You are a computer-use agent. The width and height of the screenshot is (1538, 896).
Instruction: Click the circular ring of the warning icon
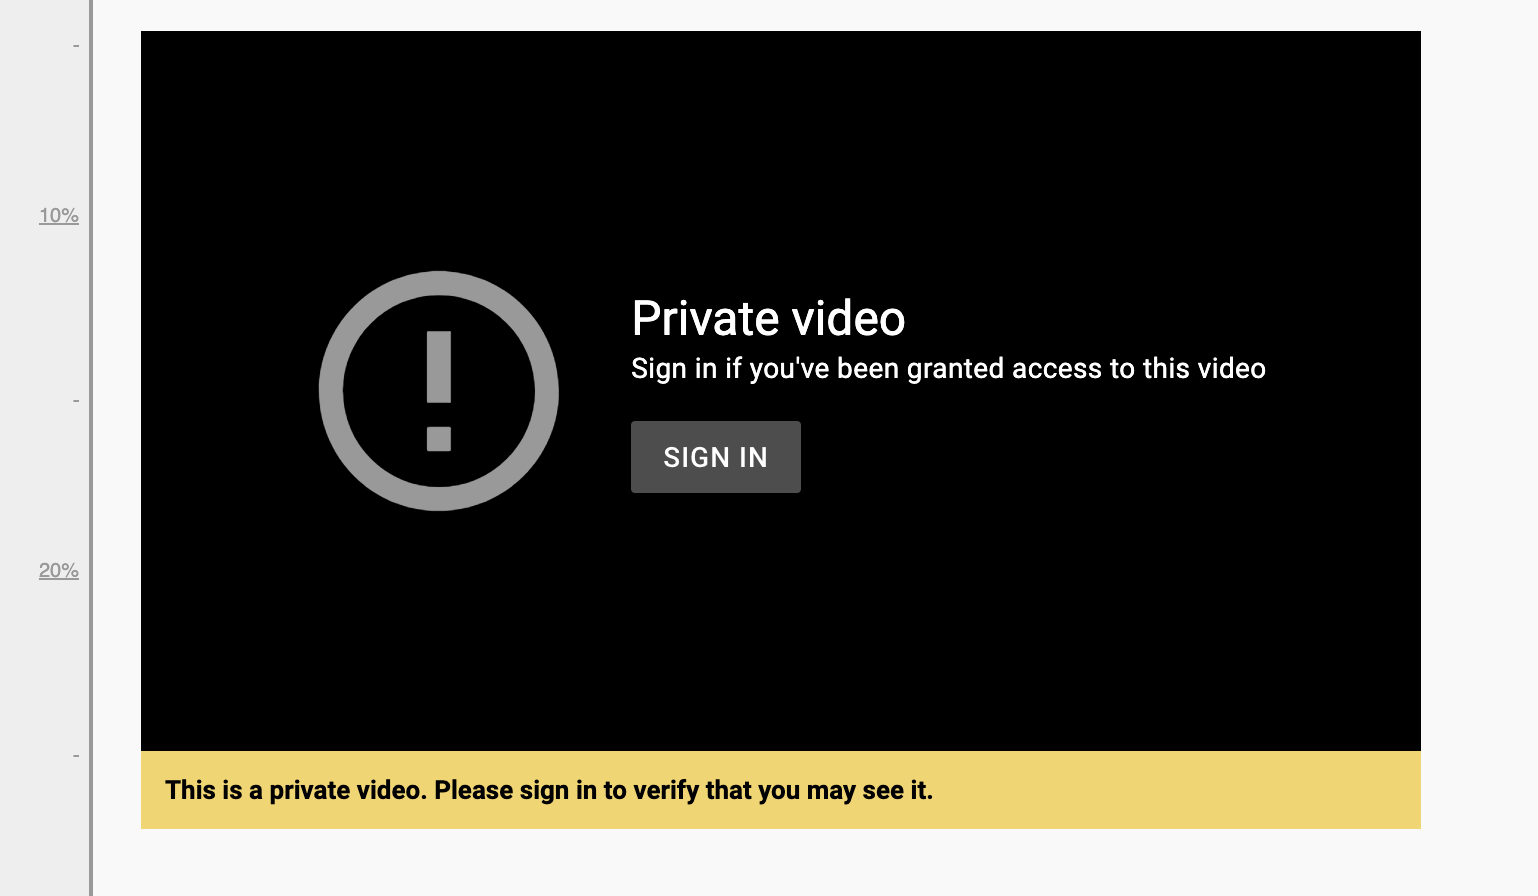[x=331, y=391]
